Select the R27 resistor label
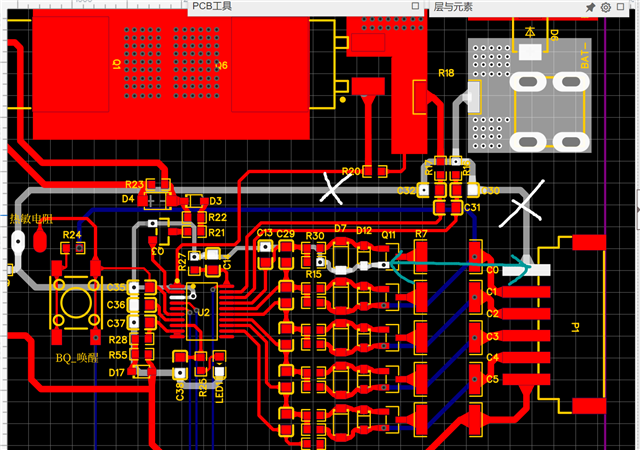 click(x=182, y=261)
